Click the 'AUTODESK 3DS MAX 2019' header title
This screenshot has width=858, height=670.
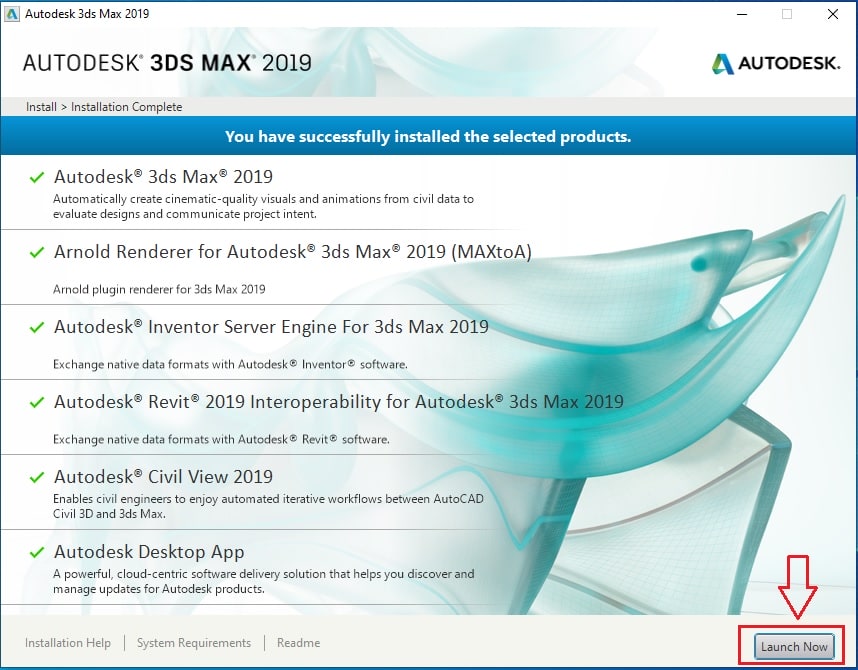tap(167, 63)
